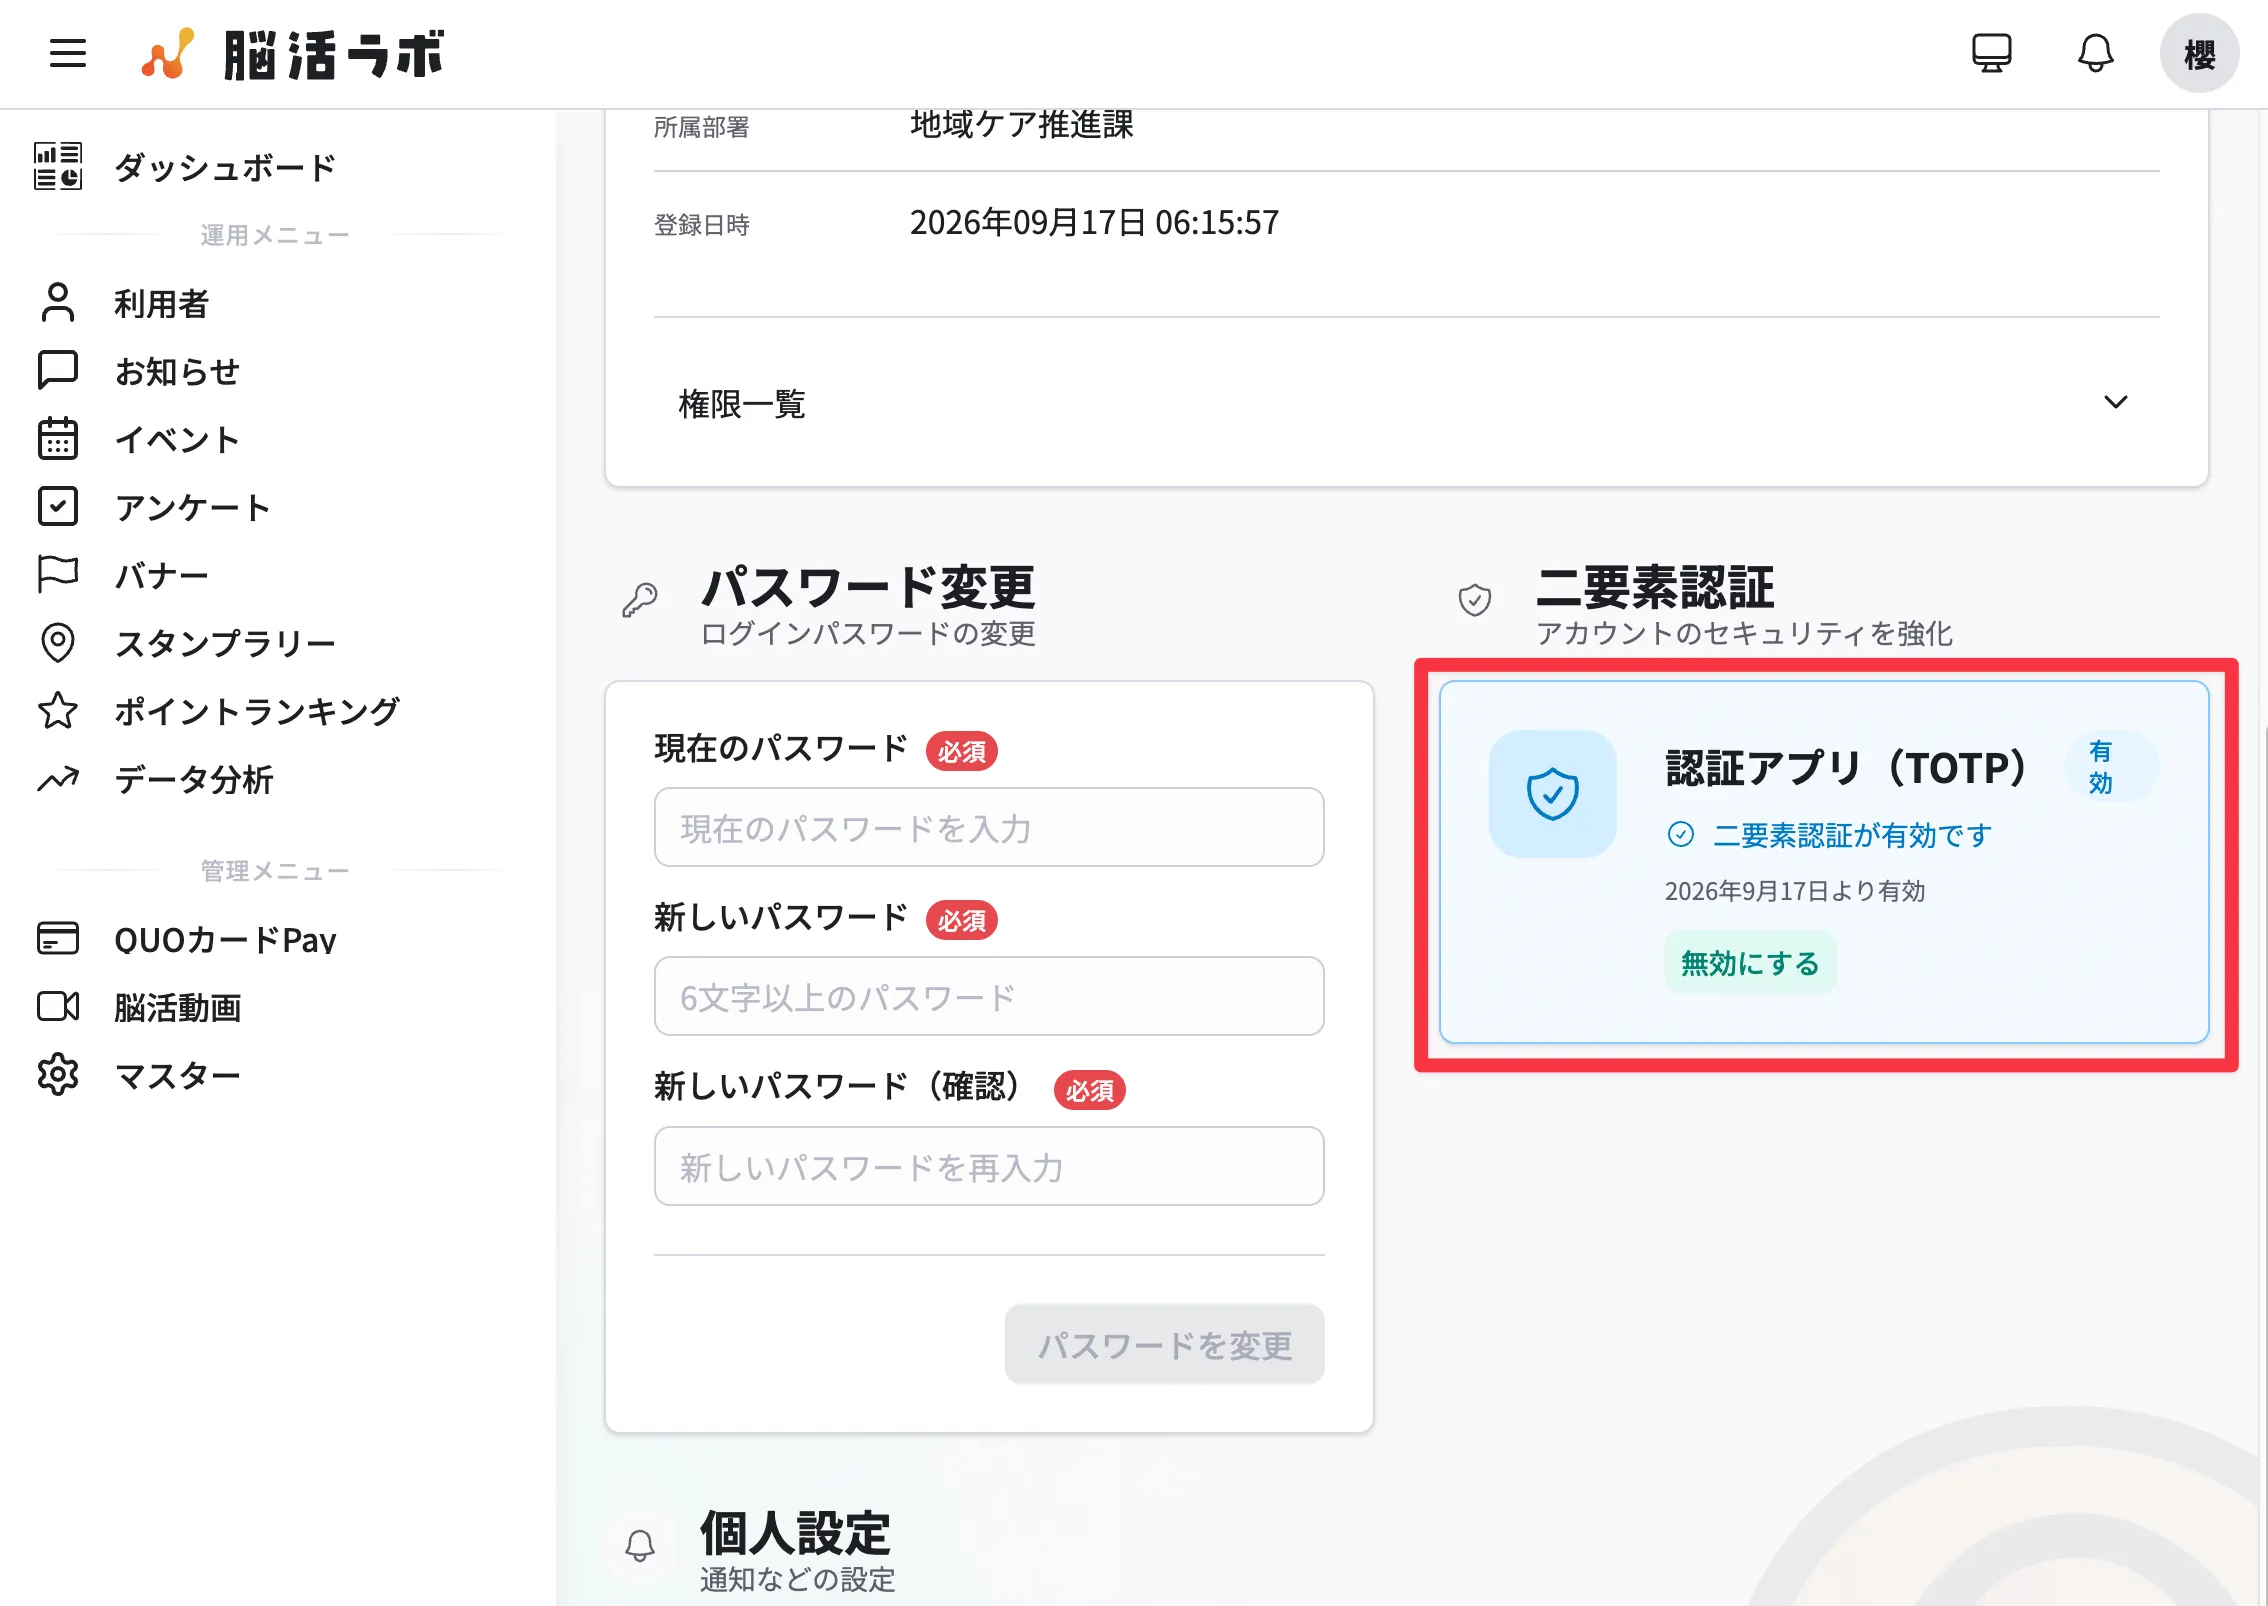Viewport: 2268px width, 1606px height.
Task: Open バナー menu label
Action: [161, 574]
